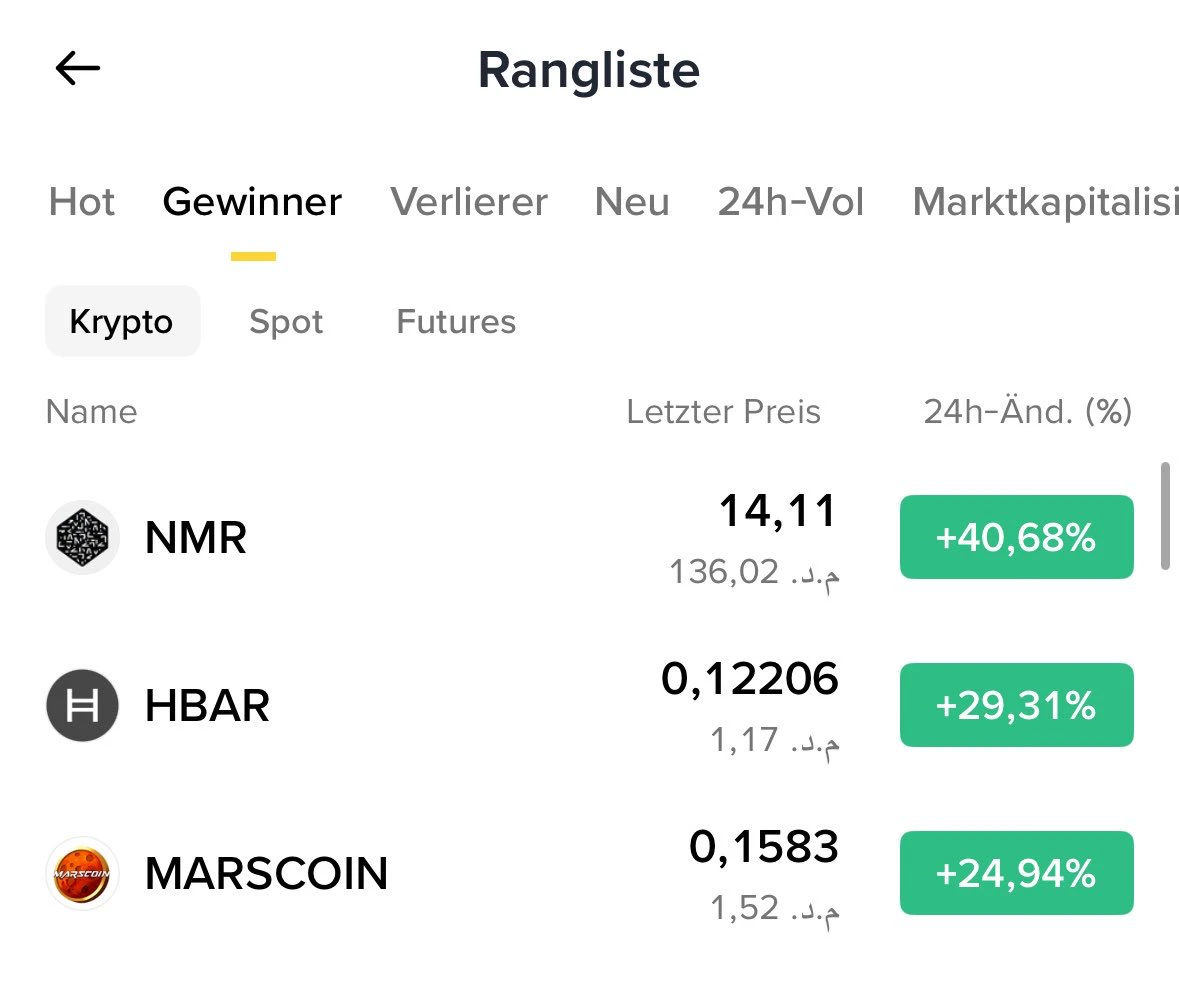Viewport: 1179px width, 988px height.
Task: Tap the +24,94% MARSCOIN badge
Action: 1017,873
